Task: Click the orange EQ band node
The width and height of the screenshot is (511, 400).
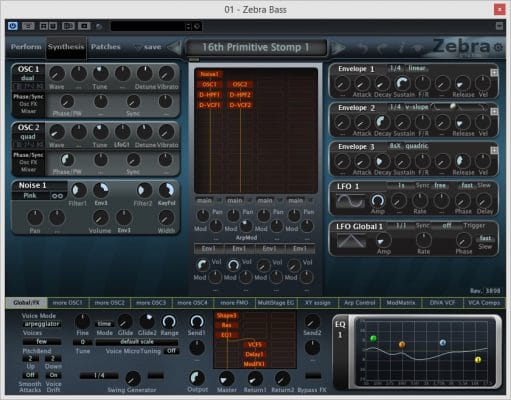Action: pyautogui.click(x=402, y=344)
